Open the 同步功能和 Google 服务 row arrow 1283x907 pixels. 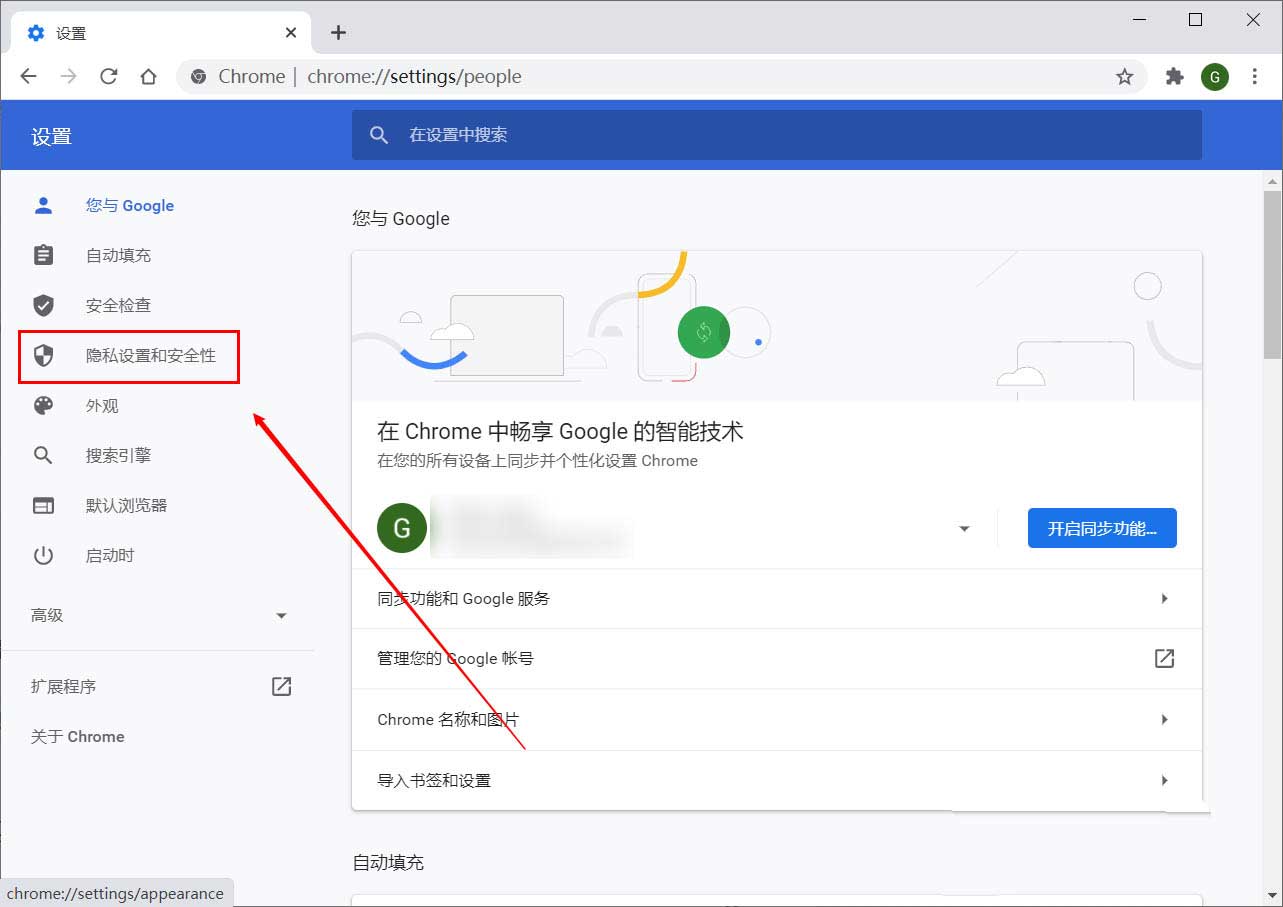pyautogui.click(x=1164, y=598)
